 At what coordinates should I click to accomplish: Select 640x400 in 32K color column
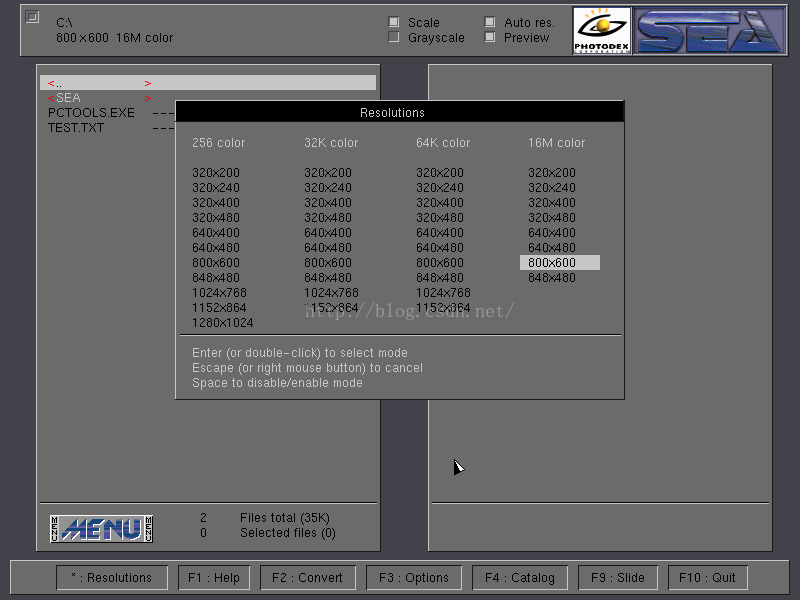point(328,233)
